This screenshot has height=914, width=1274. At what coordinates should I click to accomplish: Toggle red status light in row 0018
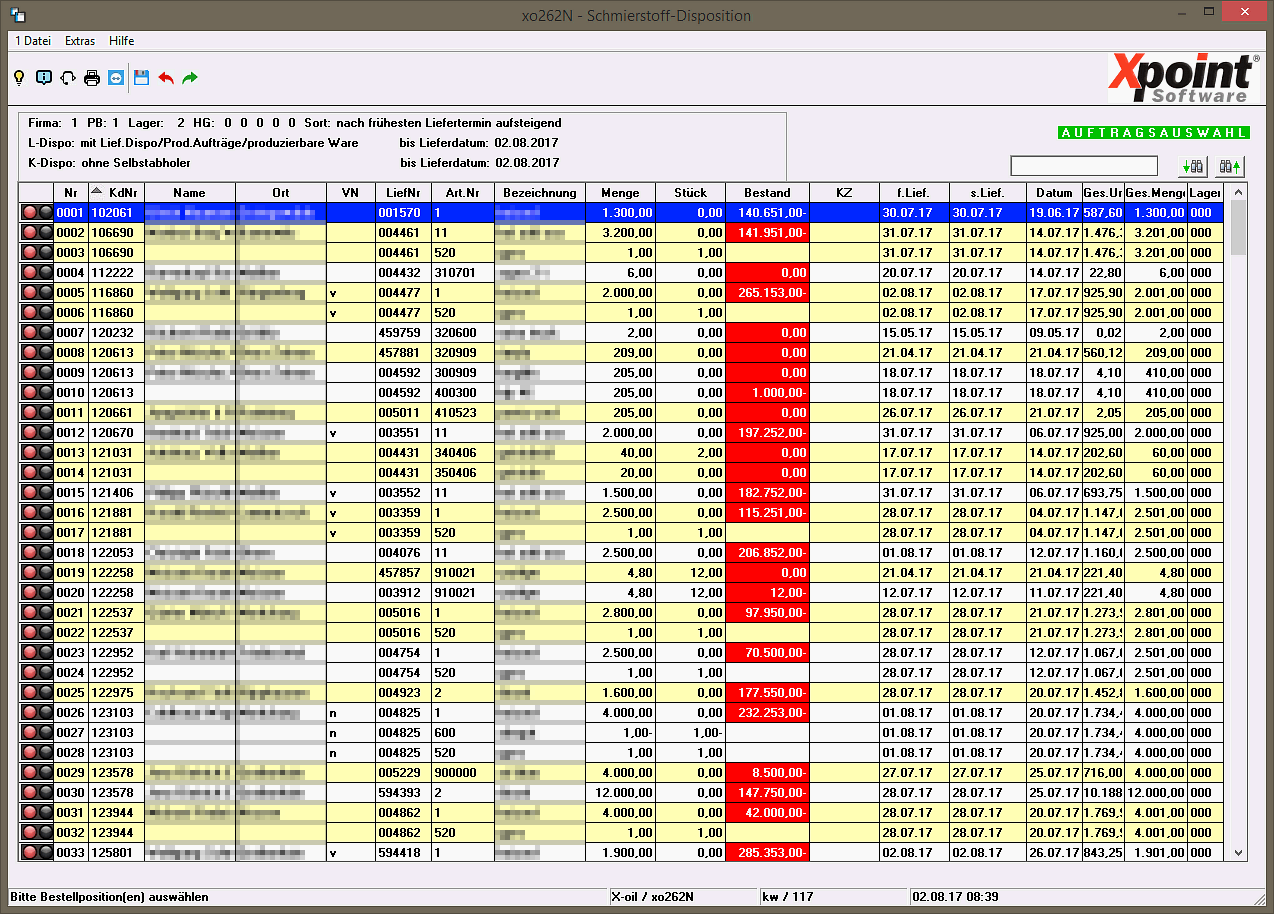point(30,552)
